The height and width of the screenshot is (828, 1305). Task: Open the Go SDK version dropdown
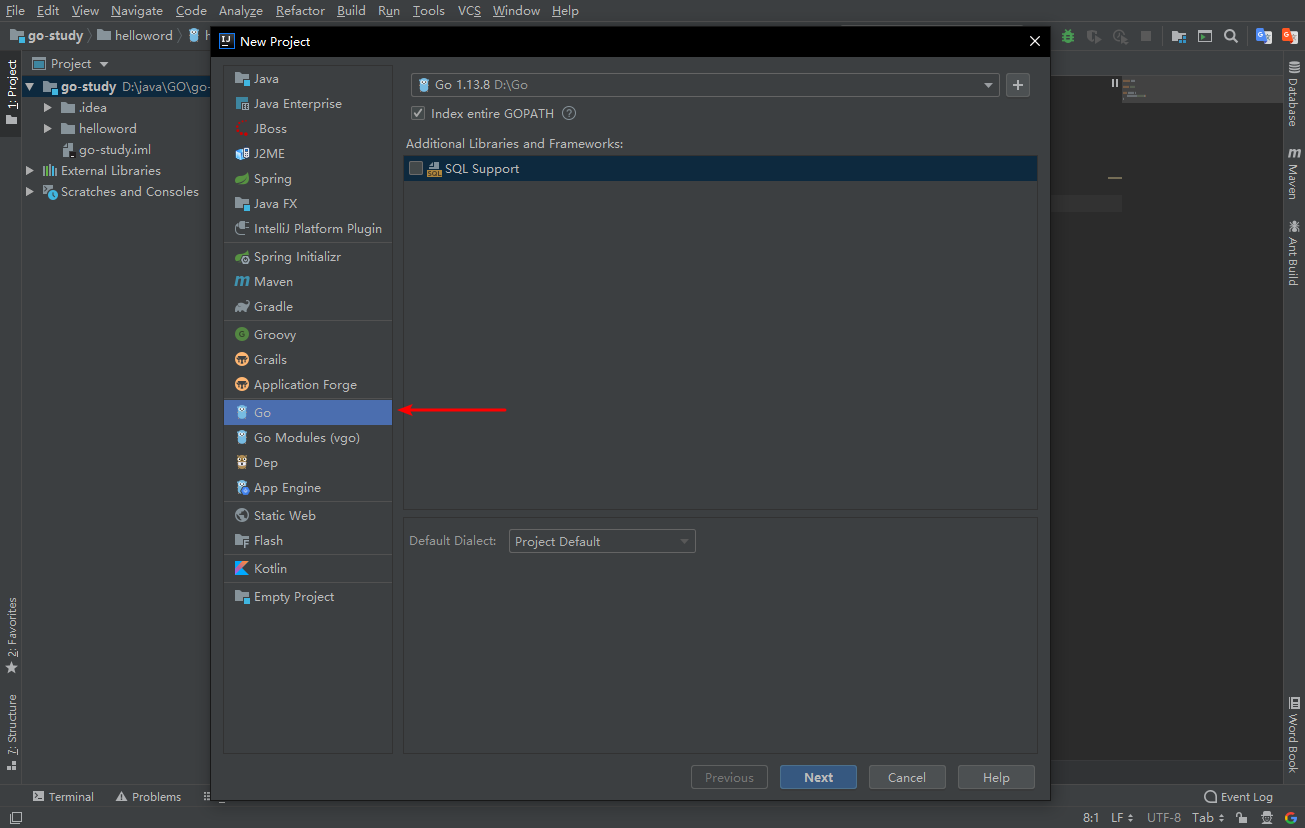[989, 85]
